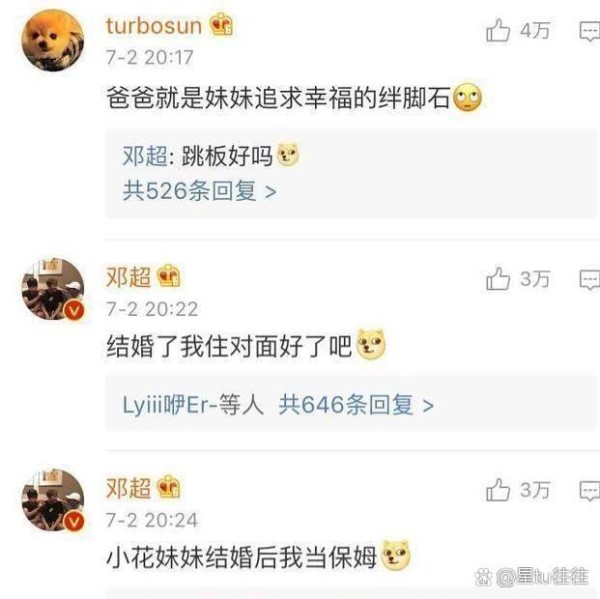Like 邓超's 20:22 comment
Viewport: 600px width, 599px height.
pos(498,278)
